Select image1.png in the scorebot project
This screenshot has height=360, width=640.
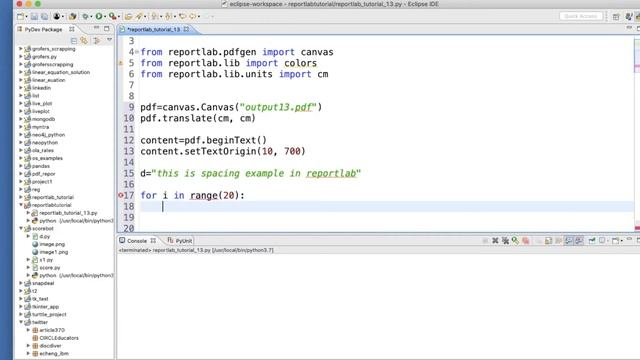tap(53, 252)
